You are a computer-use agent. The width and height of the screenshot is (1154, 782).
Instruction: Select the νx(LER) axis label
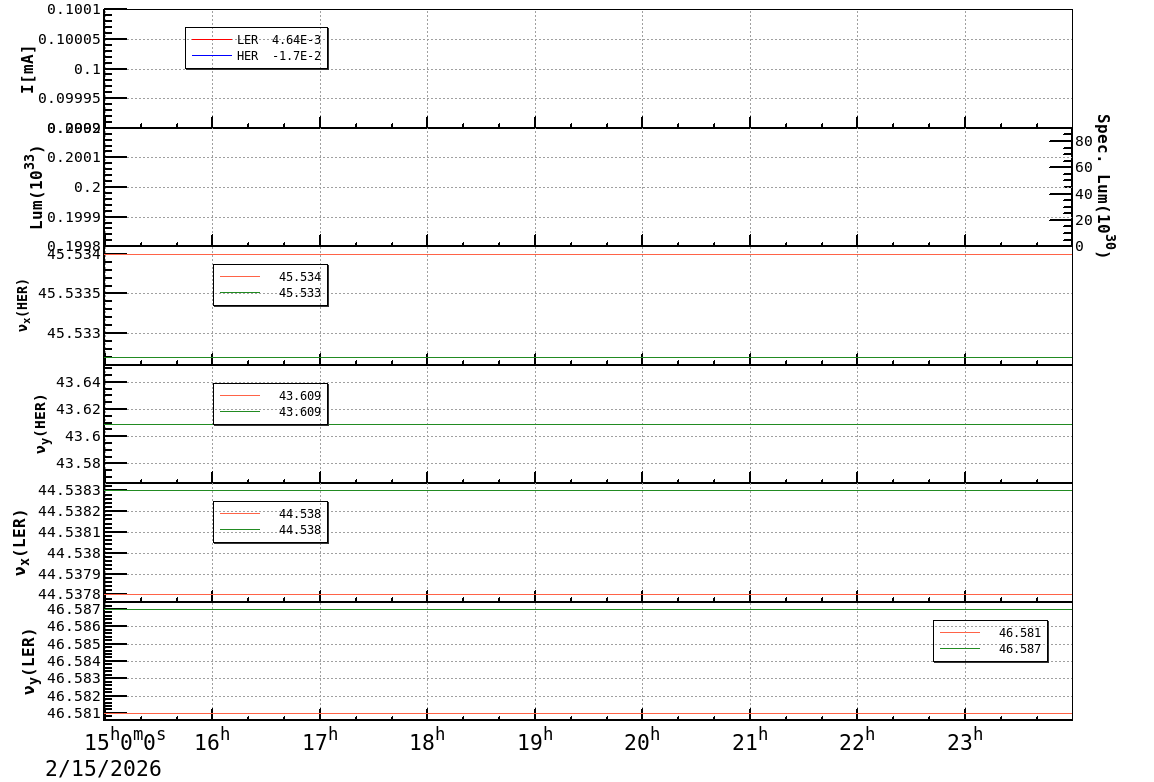click(21, 542)
